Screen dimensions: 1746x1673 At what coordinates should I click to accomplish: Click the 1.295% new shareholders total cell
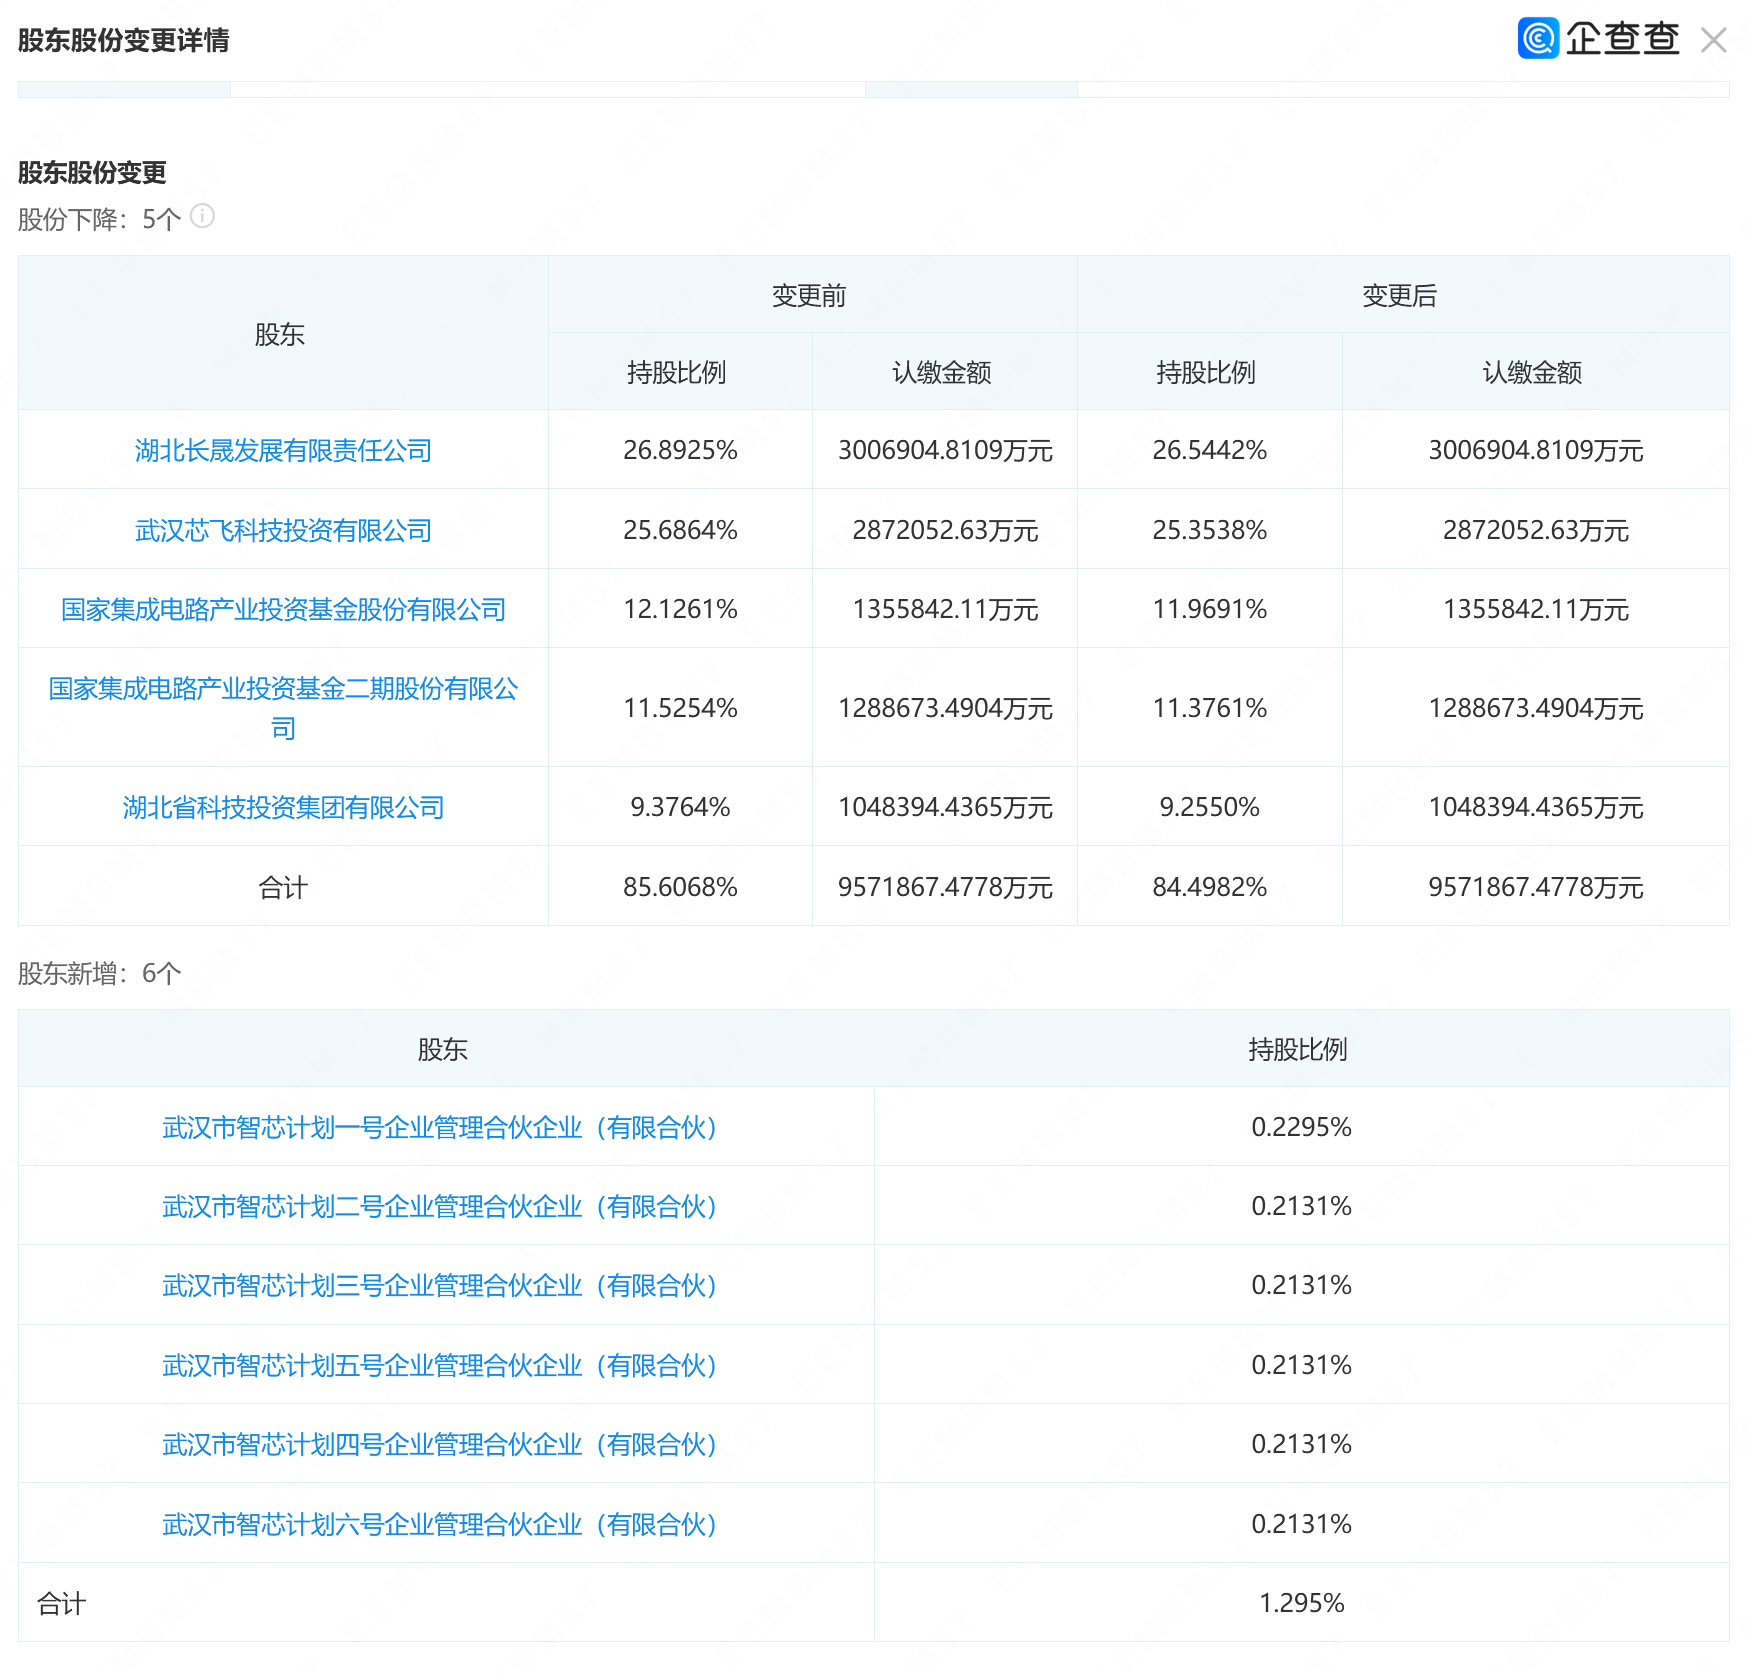click(1301, 1603)
